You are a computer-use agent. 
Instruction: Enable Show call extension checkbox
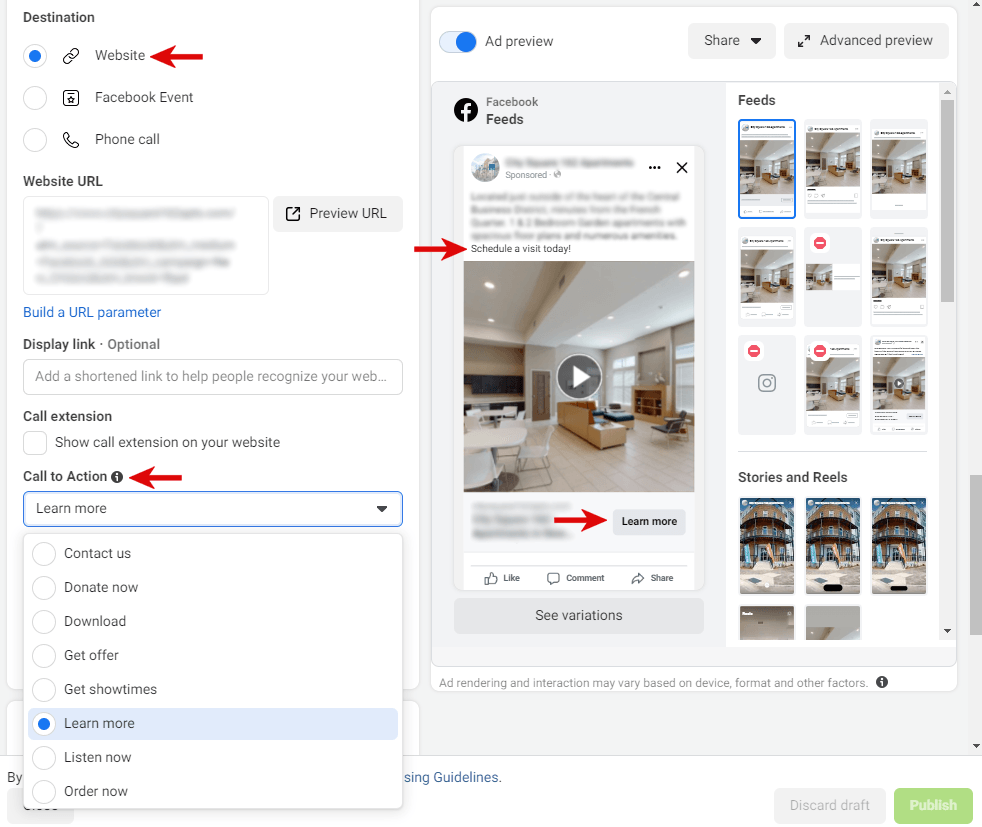[35, 442]
